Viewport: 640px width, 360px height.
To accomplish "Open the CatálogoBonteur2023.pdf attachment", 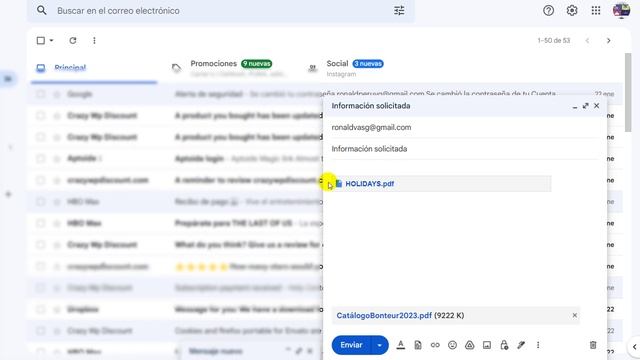I will tap(384, 315).
